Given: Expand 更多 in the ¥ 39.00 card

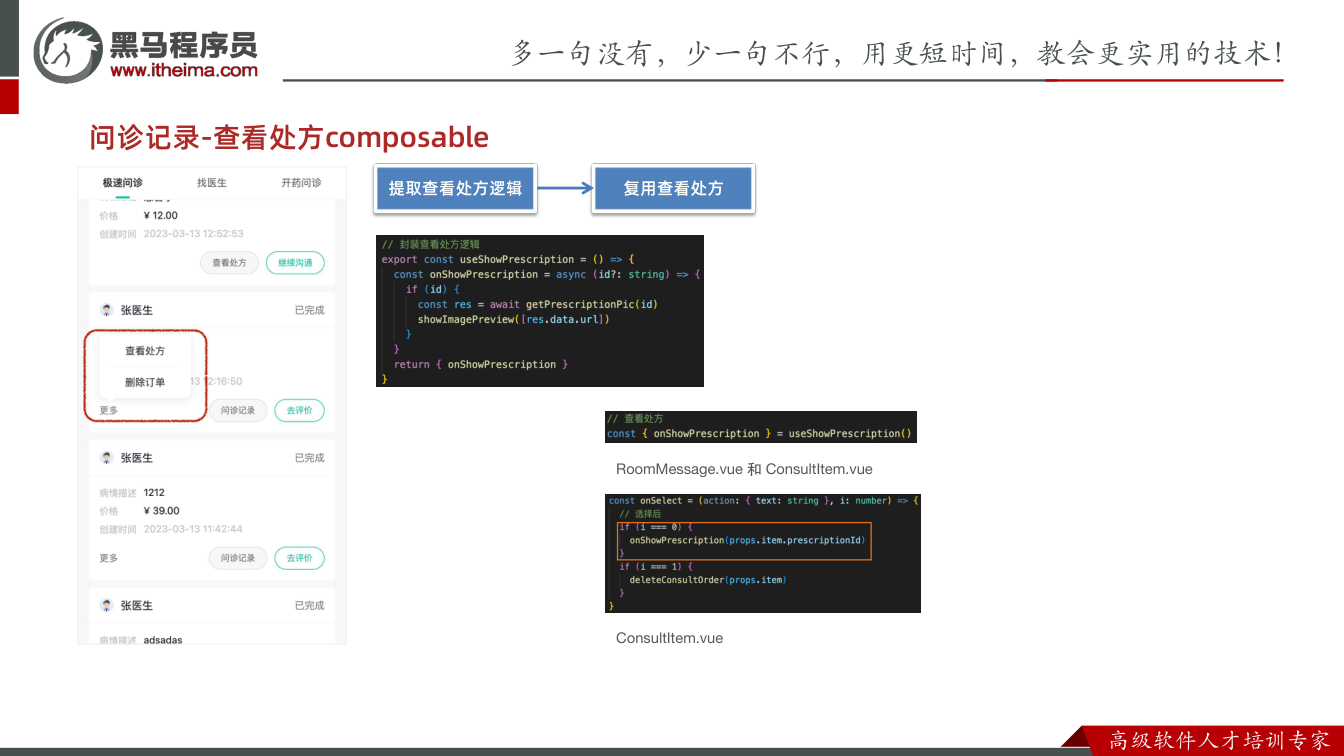Looking at the screenshot, I should click(x=109, y=558).
